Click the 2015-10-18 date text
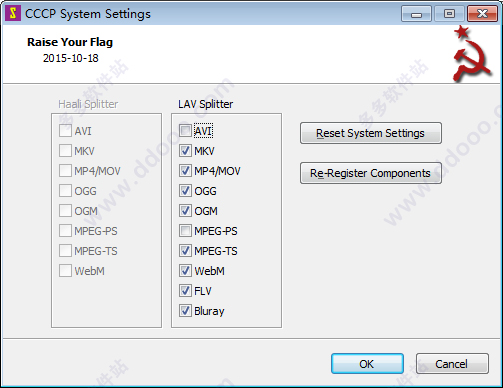The image size is (503, 388). pos(71,58)
